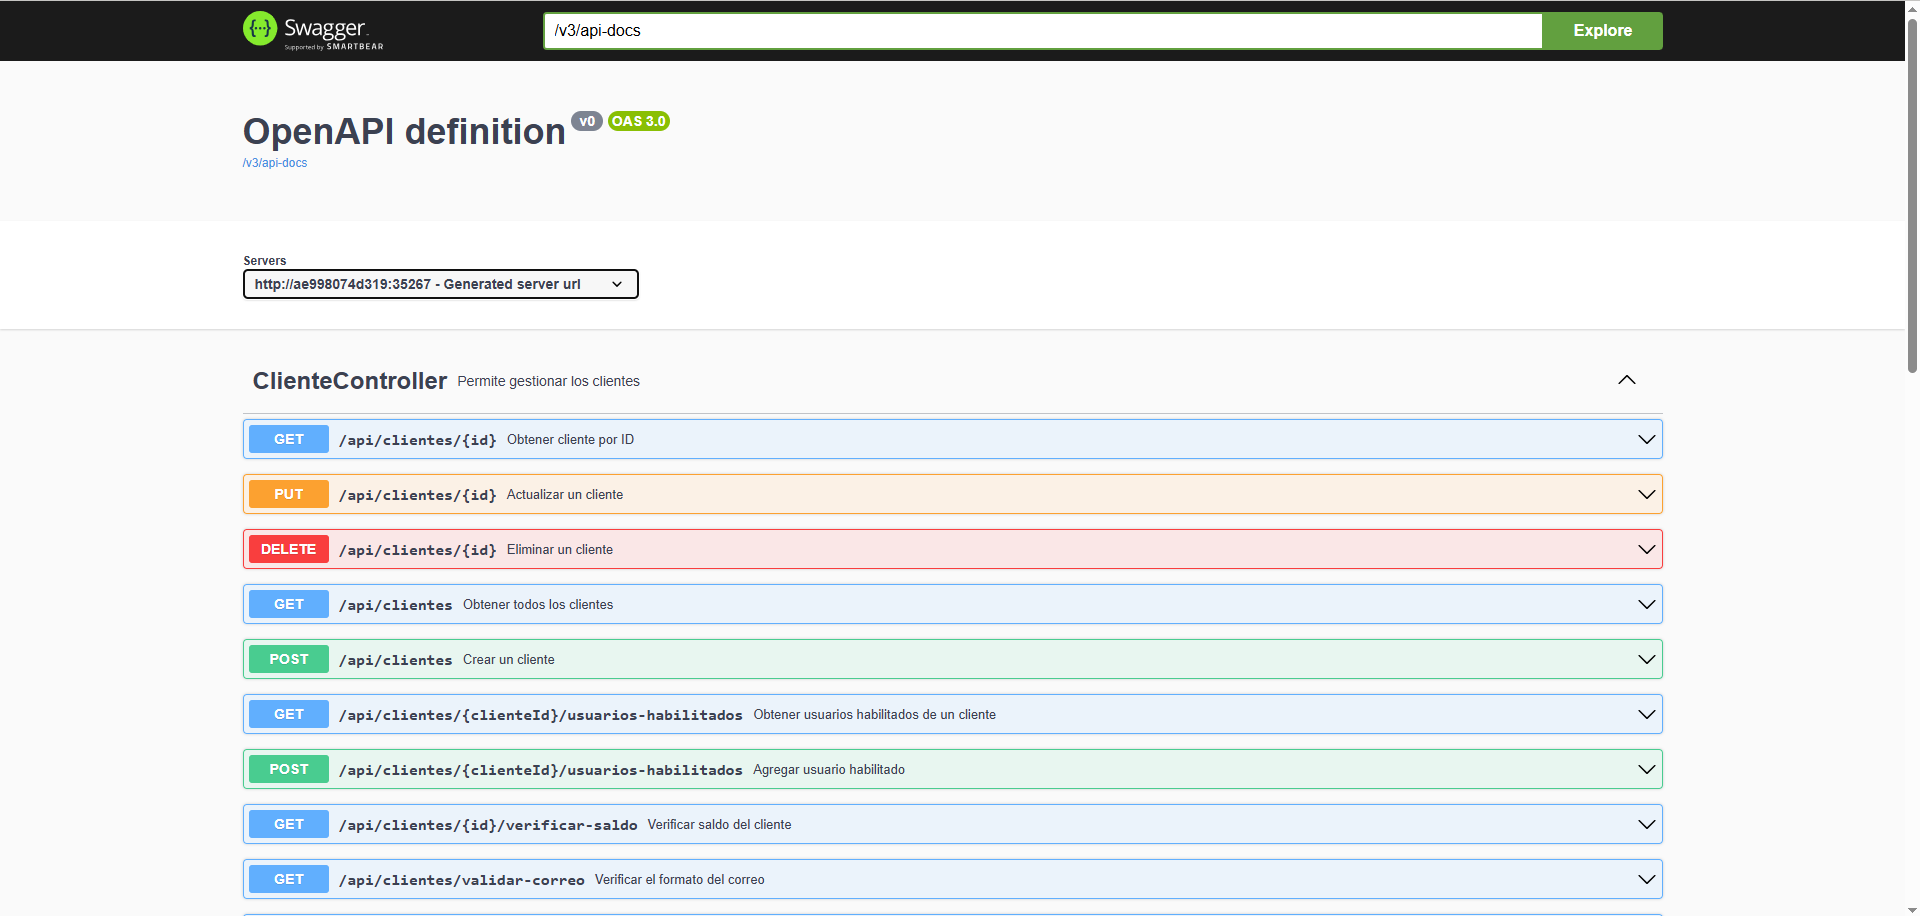Expand GET Obtener cliente por ID chevron

pos(1646,440)
